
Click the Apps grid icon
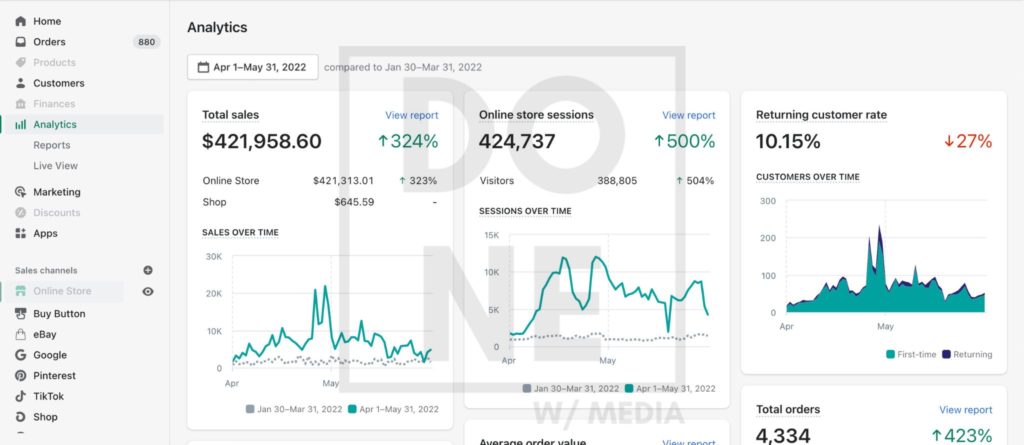[20, 233]
